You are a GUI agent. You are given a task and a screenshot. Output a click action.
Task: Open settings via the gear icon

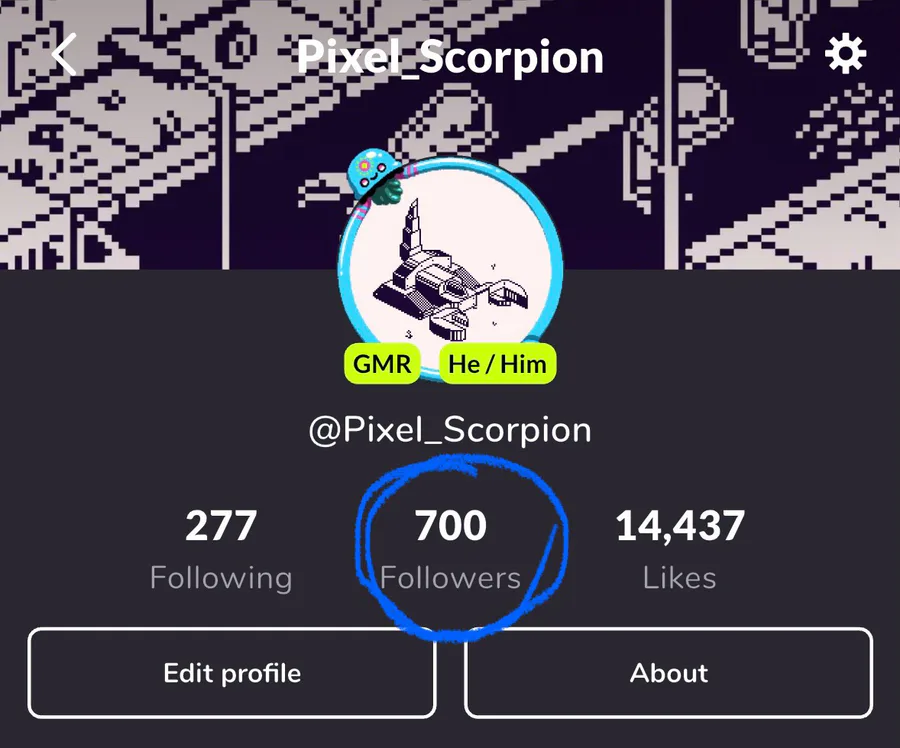click(845, 54)
